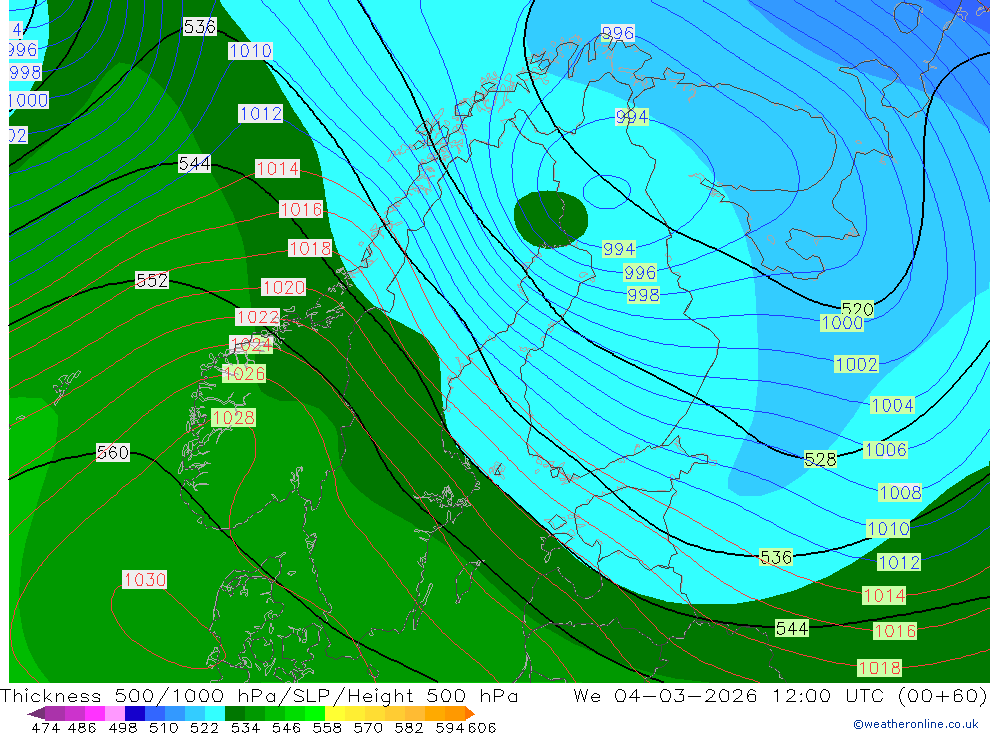This screenshot has width=1000, height=733.
Task: Select the 1002 blue isobar label
Action: [x=857, y=364]
